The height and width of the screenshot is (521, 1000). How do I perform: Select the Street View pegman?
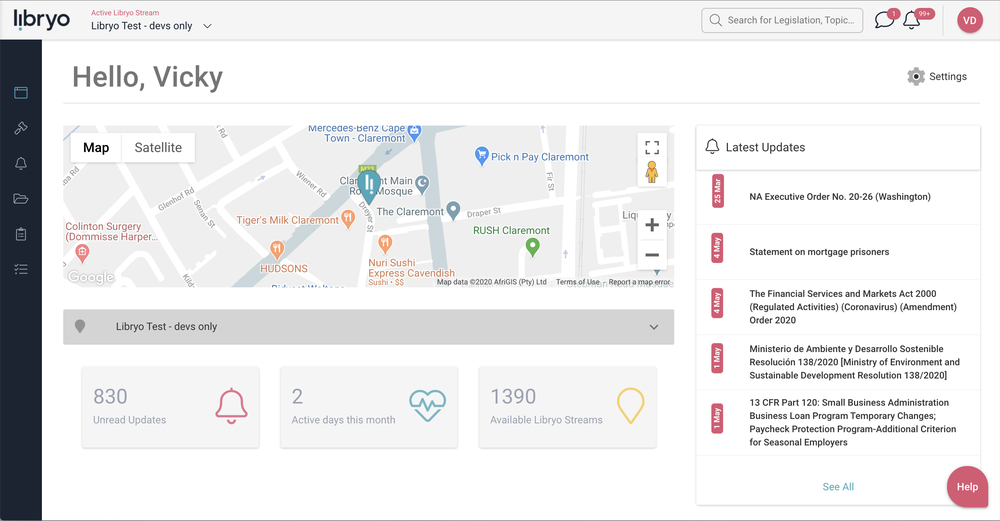click(652, 172)
